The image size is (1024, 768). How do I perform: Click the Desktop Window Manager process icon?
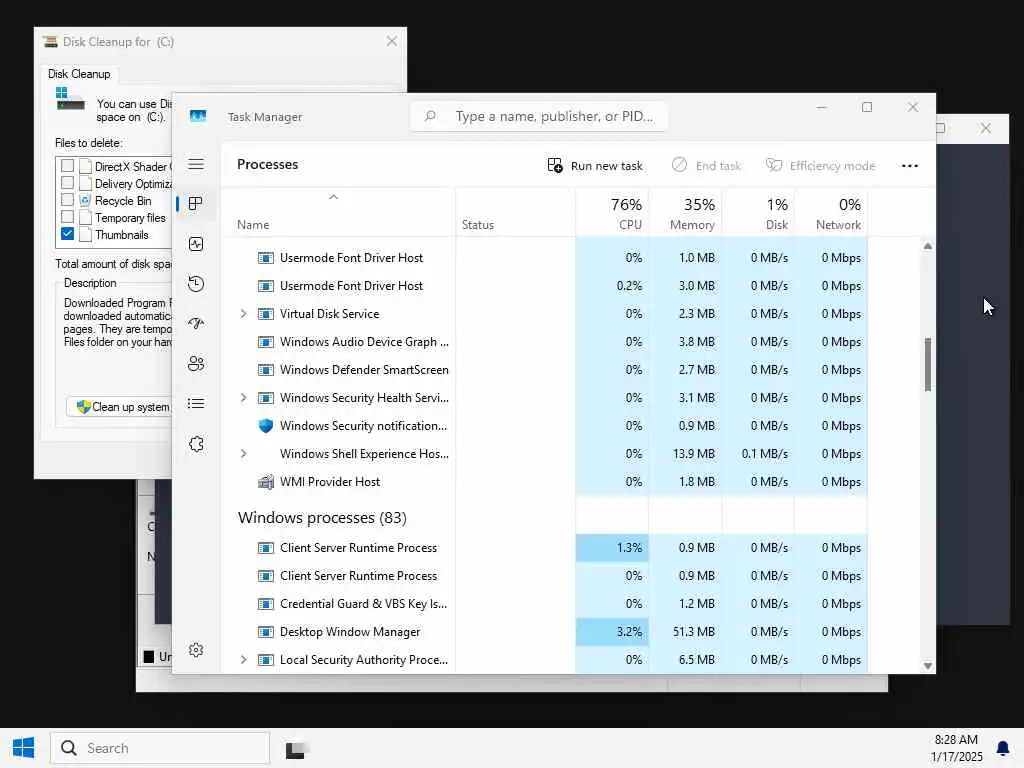(266, 632)
